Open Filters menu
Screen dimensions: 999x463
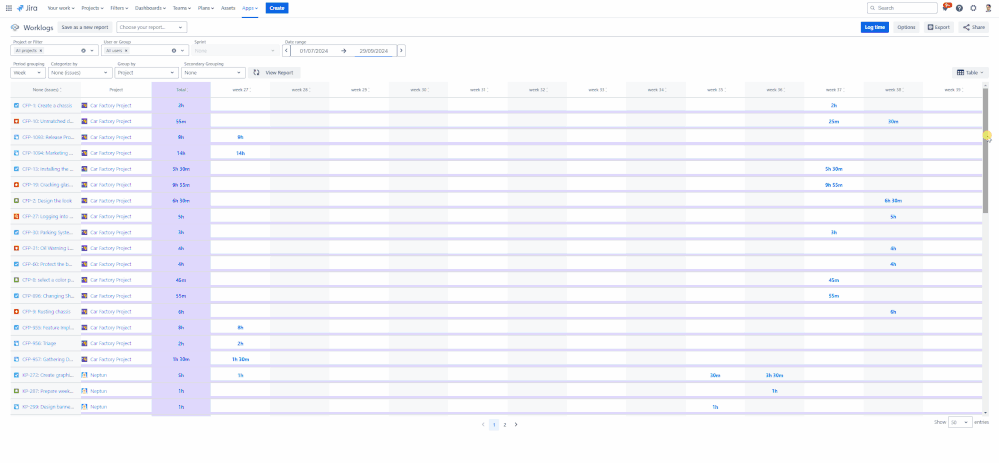(120, 8)
